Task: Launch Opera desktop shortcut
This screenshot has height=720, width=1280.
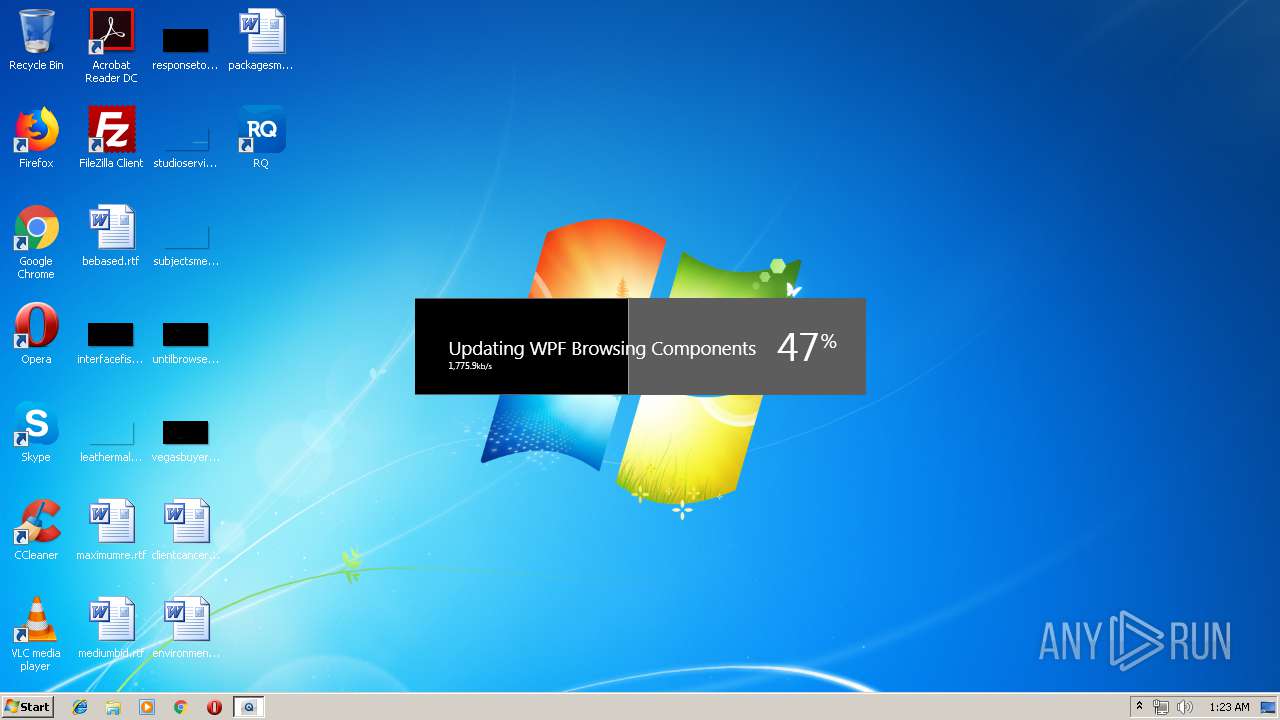Action: (36, 334)
